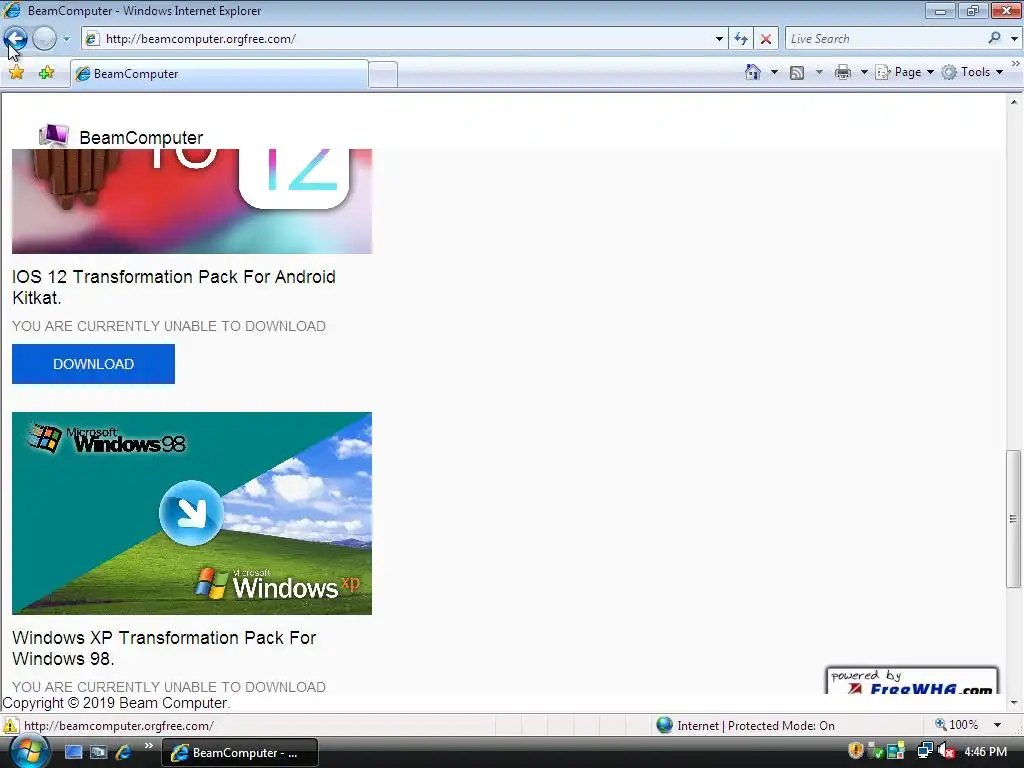Click the FreeWHA.com powered by badge

click(x=912, y=680)
